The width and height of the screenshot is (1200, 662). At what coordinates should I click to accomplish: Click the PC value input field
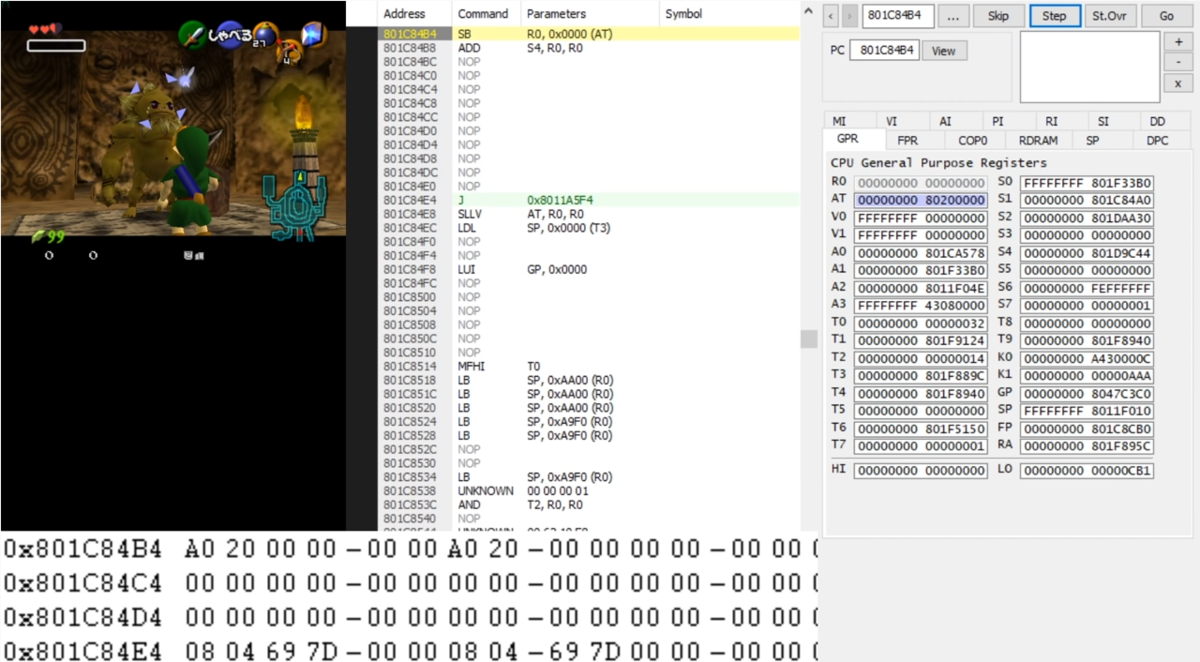click(884, 50)
